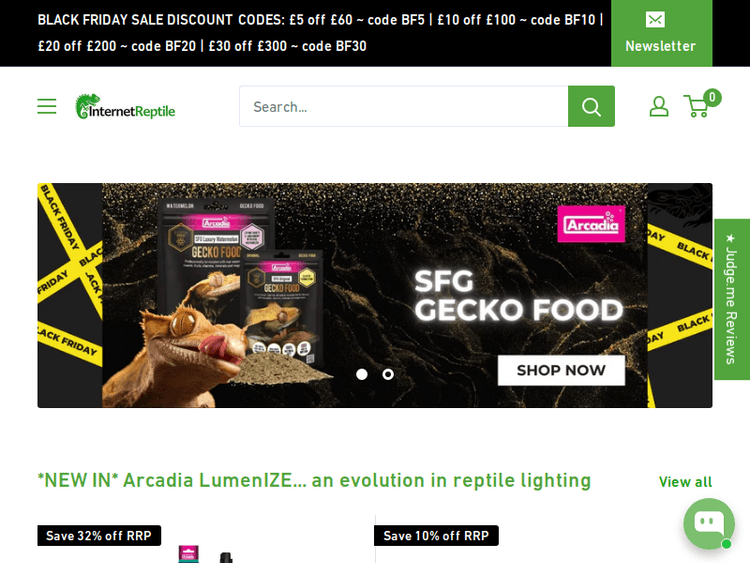Screen dimensions: 750x563
Task: Click the Save 10% off RRP badge
Action: pos(436,535)
